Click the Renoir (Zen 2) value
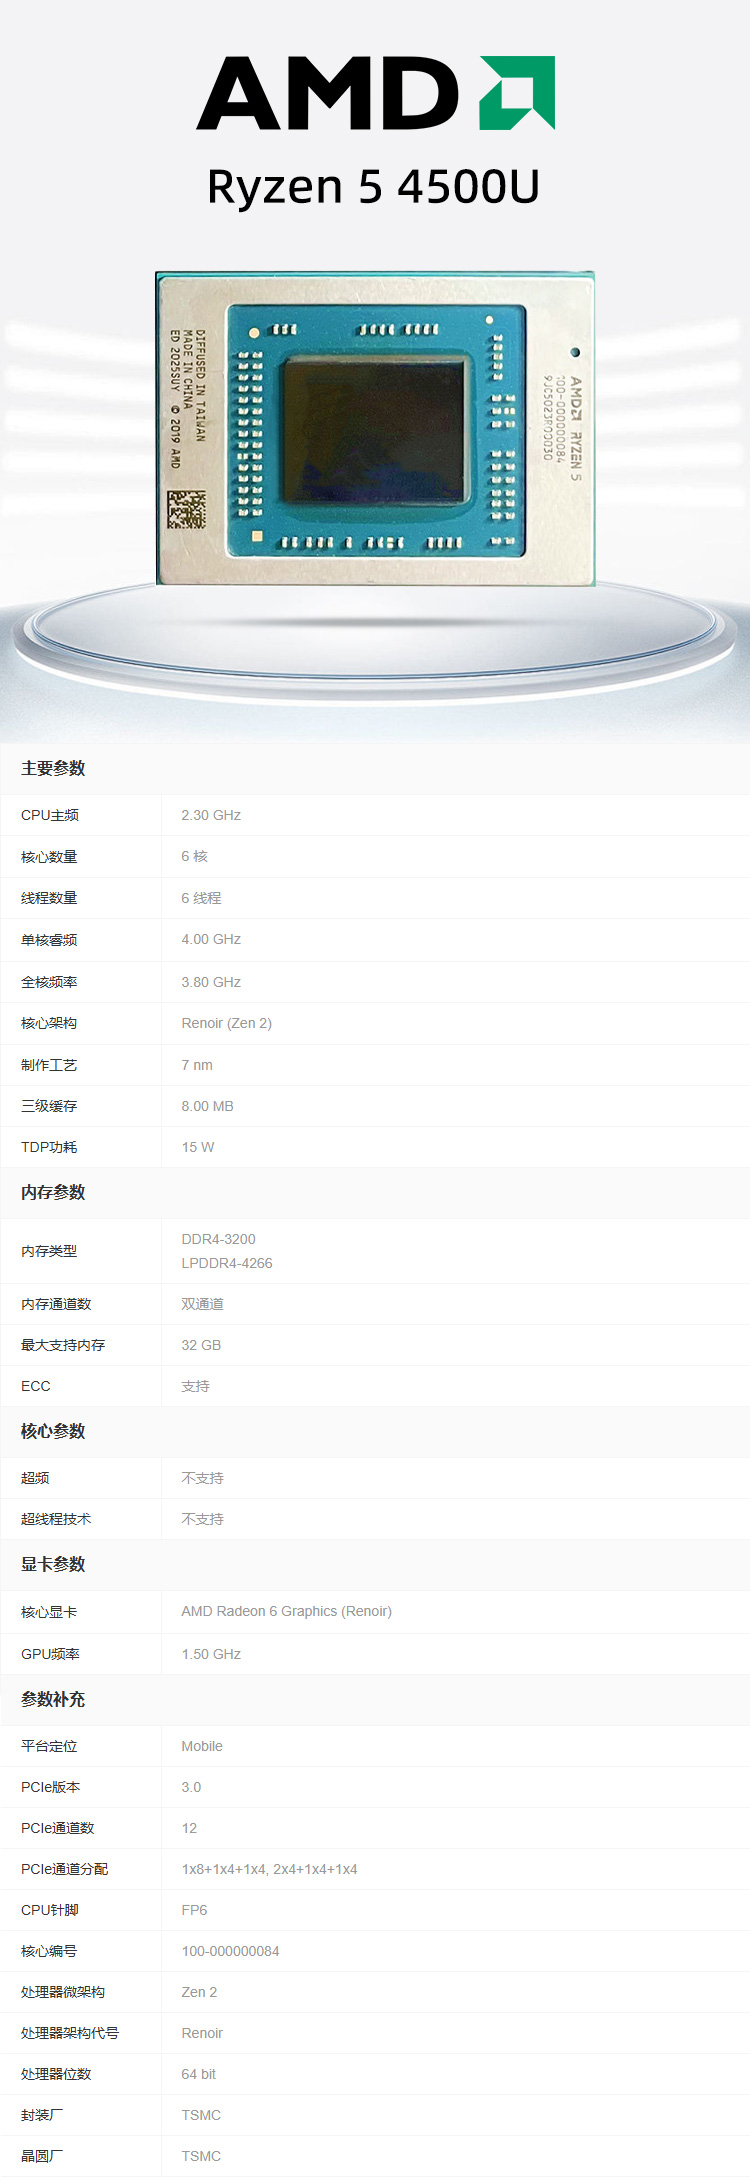The height and width of the screenshot is (2177, 750). (226, 1023)
